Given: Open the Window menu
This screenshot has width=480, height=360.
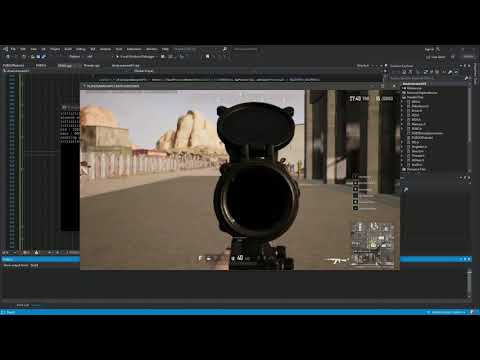Looking at the screenshot, I should click(x=152, y=49).
